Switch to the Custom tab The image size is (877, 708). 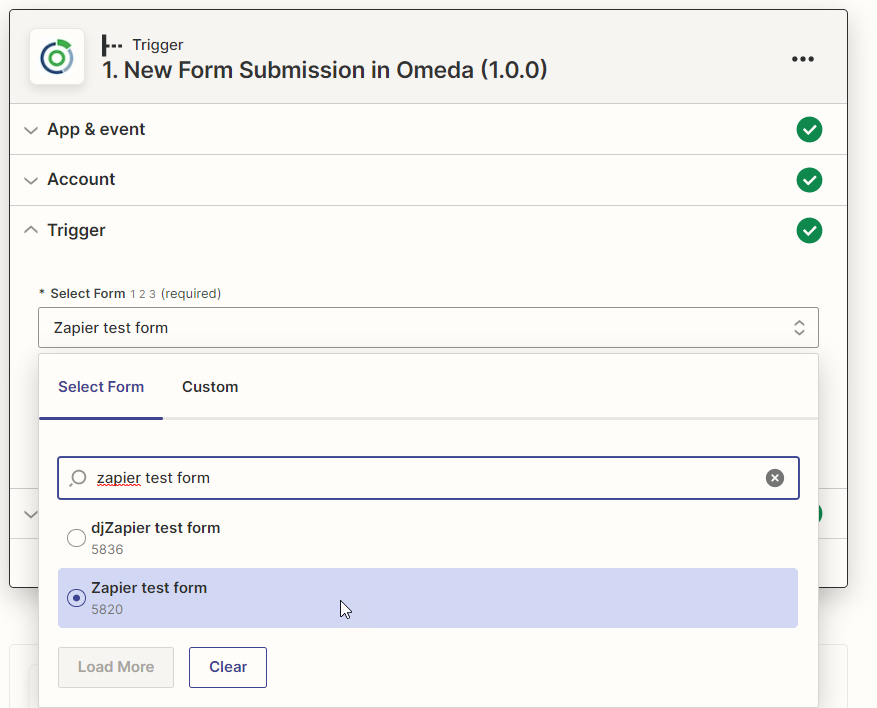(x=210, y=387)
